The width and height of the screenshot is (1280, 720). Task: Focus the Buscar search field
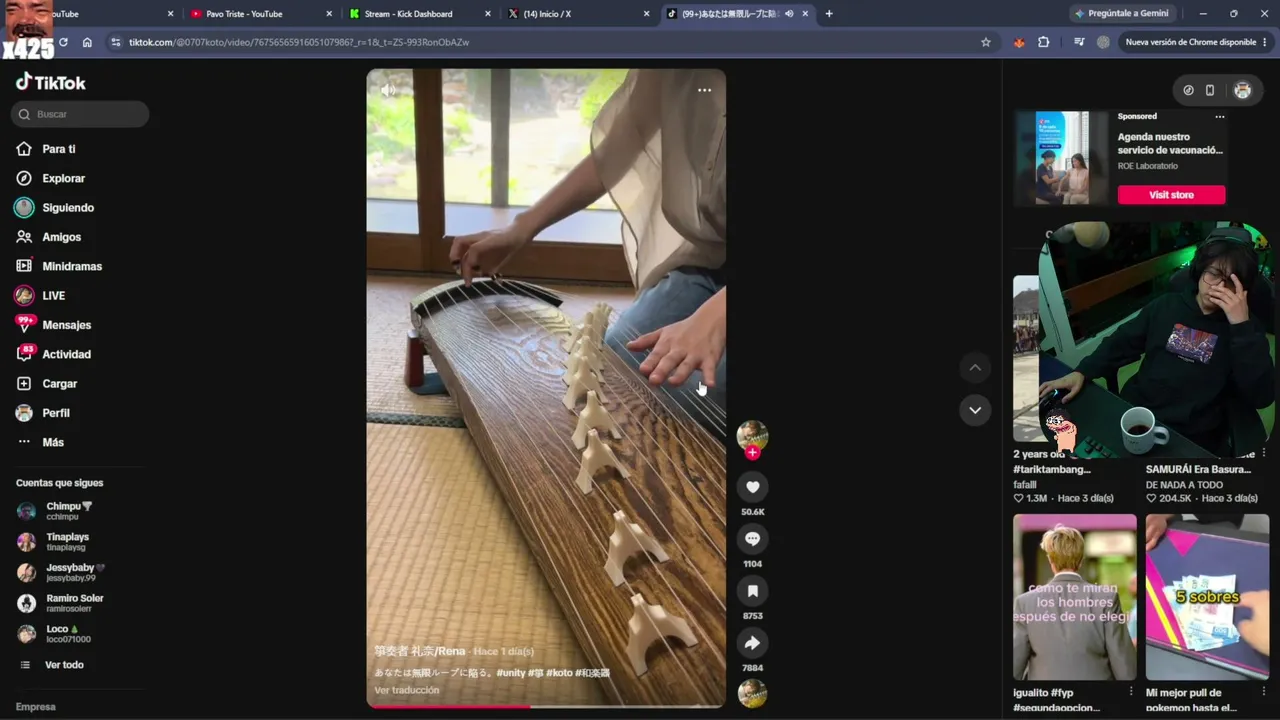point(80,114)
